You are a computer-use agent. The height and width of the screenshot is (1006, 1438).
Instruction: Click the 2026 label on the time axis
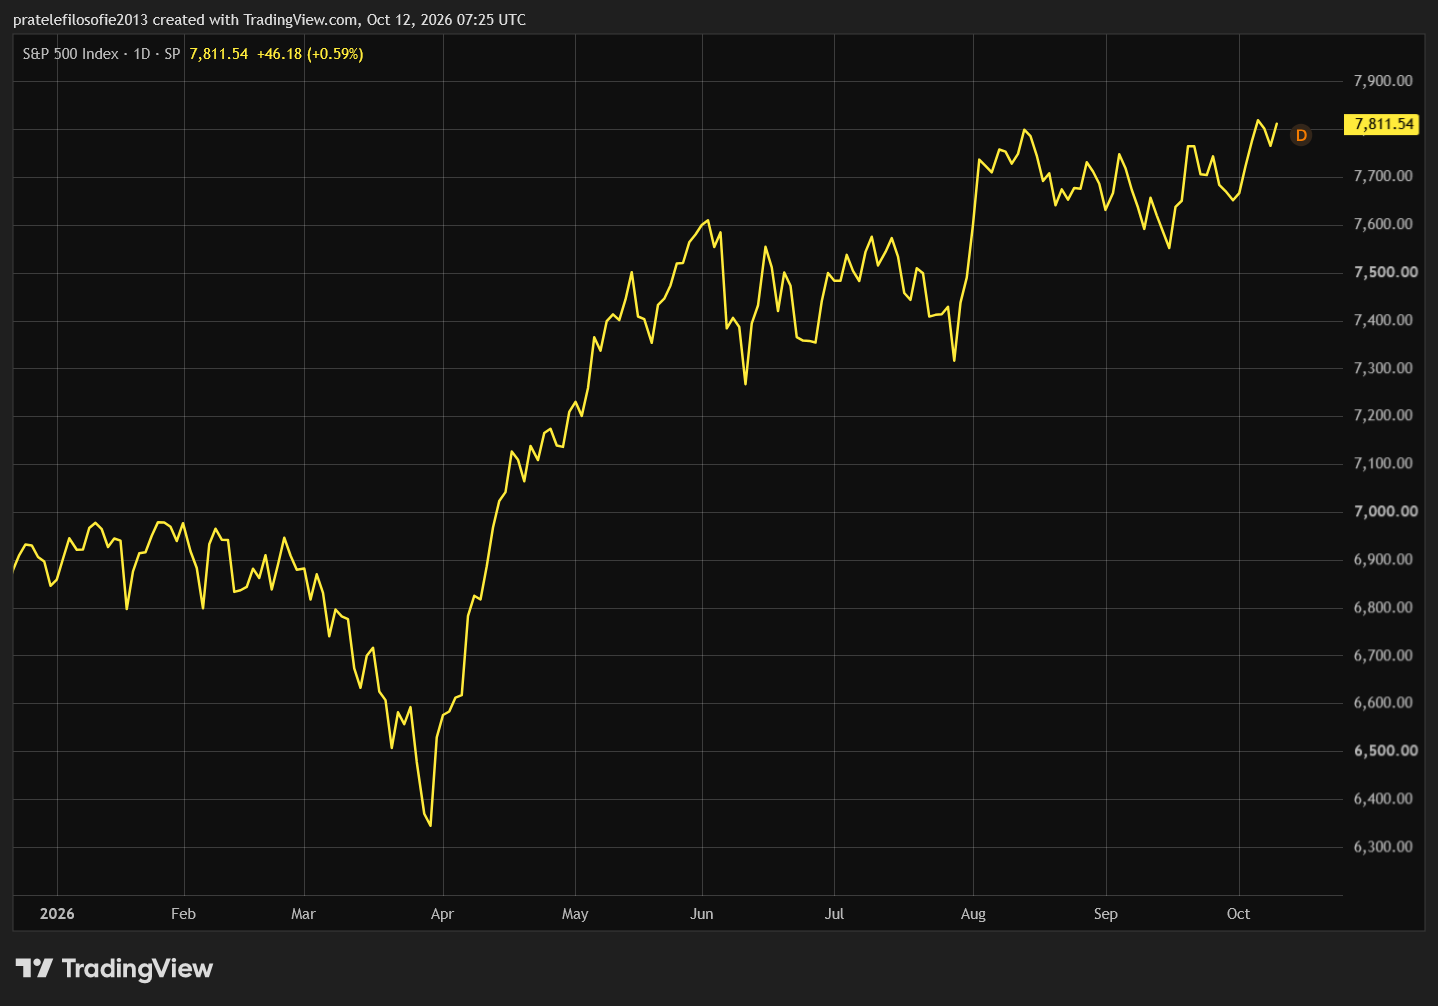pos(57,914)
